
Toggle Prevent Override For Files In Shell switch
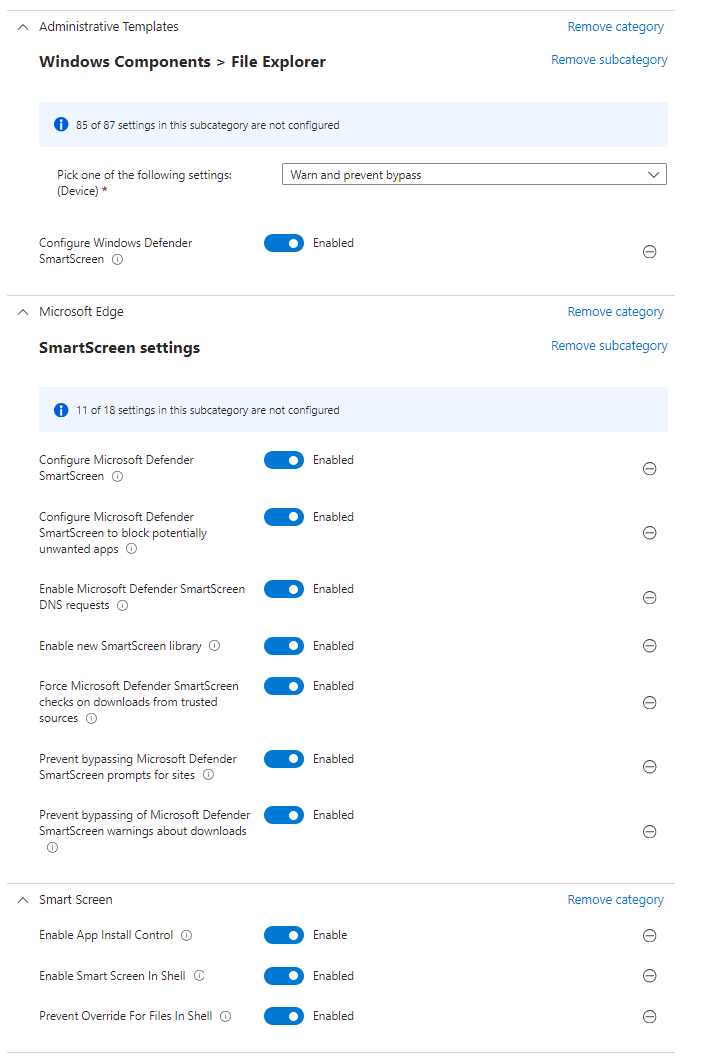coord(284,1016)
